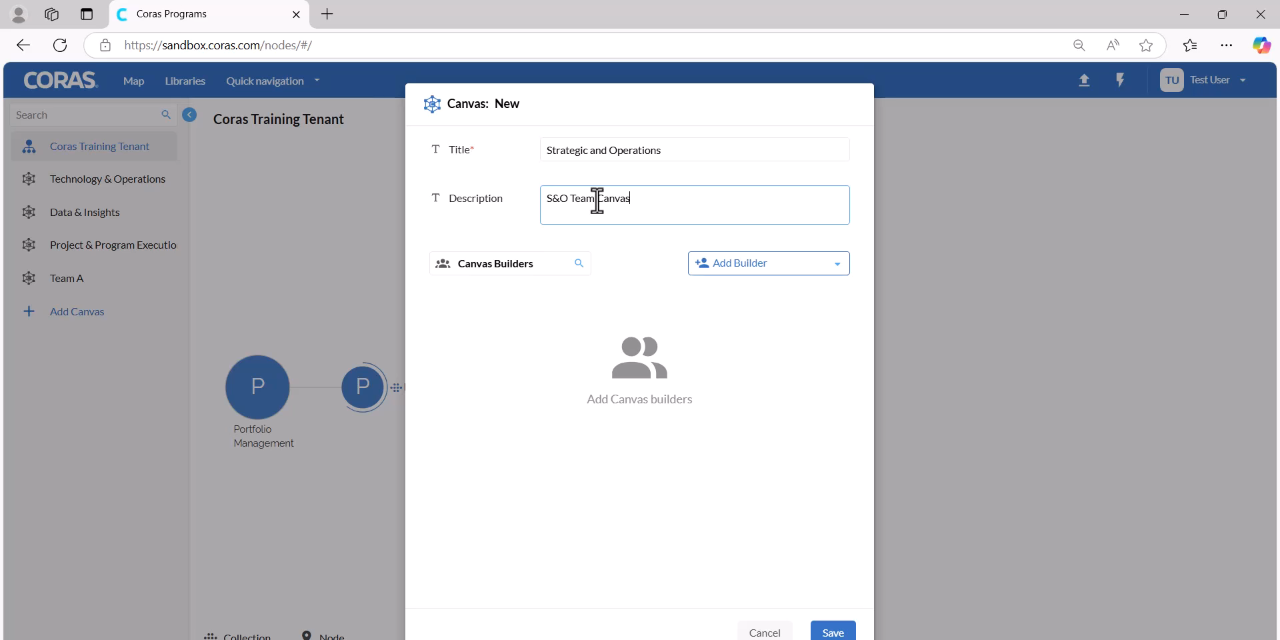Click the Canvas Builders search icon
This screenshot has width=1280, height=640.
[x=579, y=263]
